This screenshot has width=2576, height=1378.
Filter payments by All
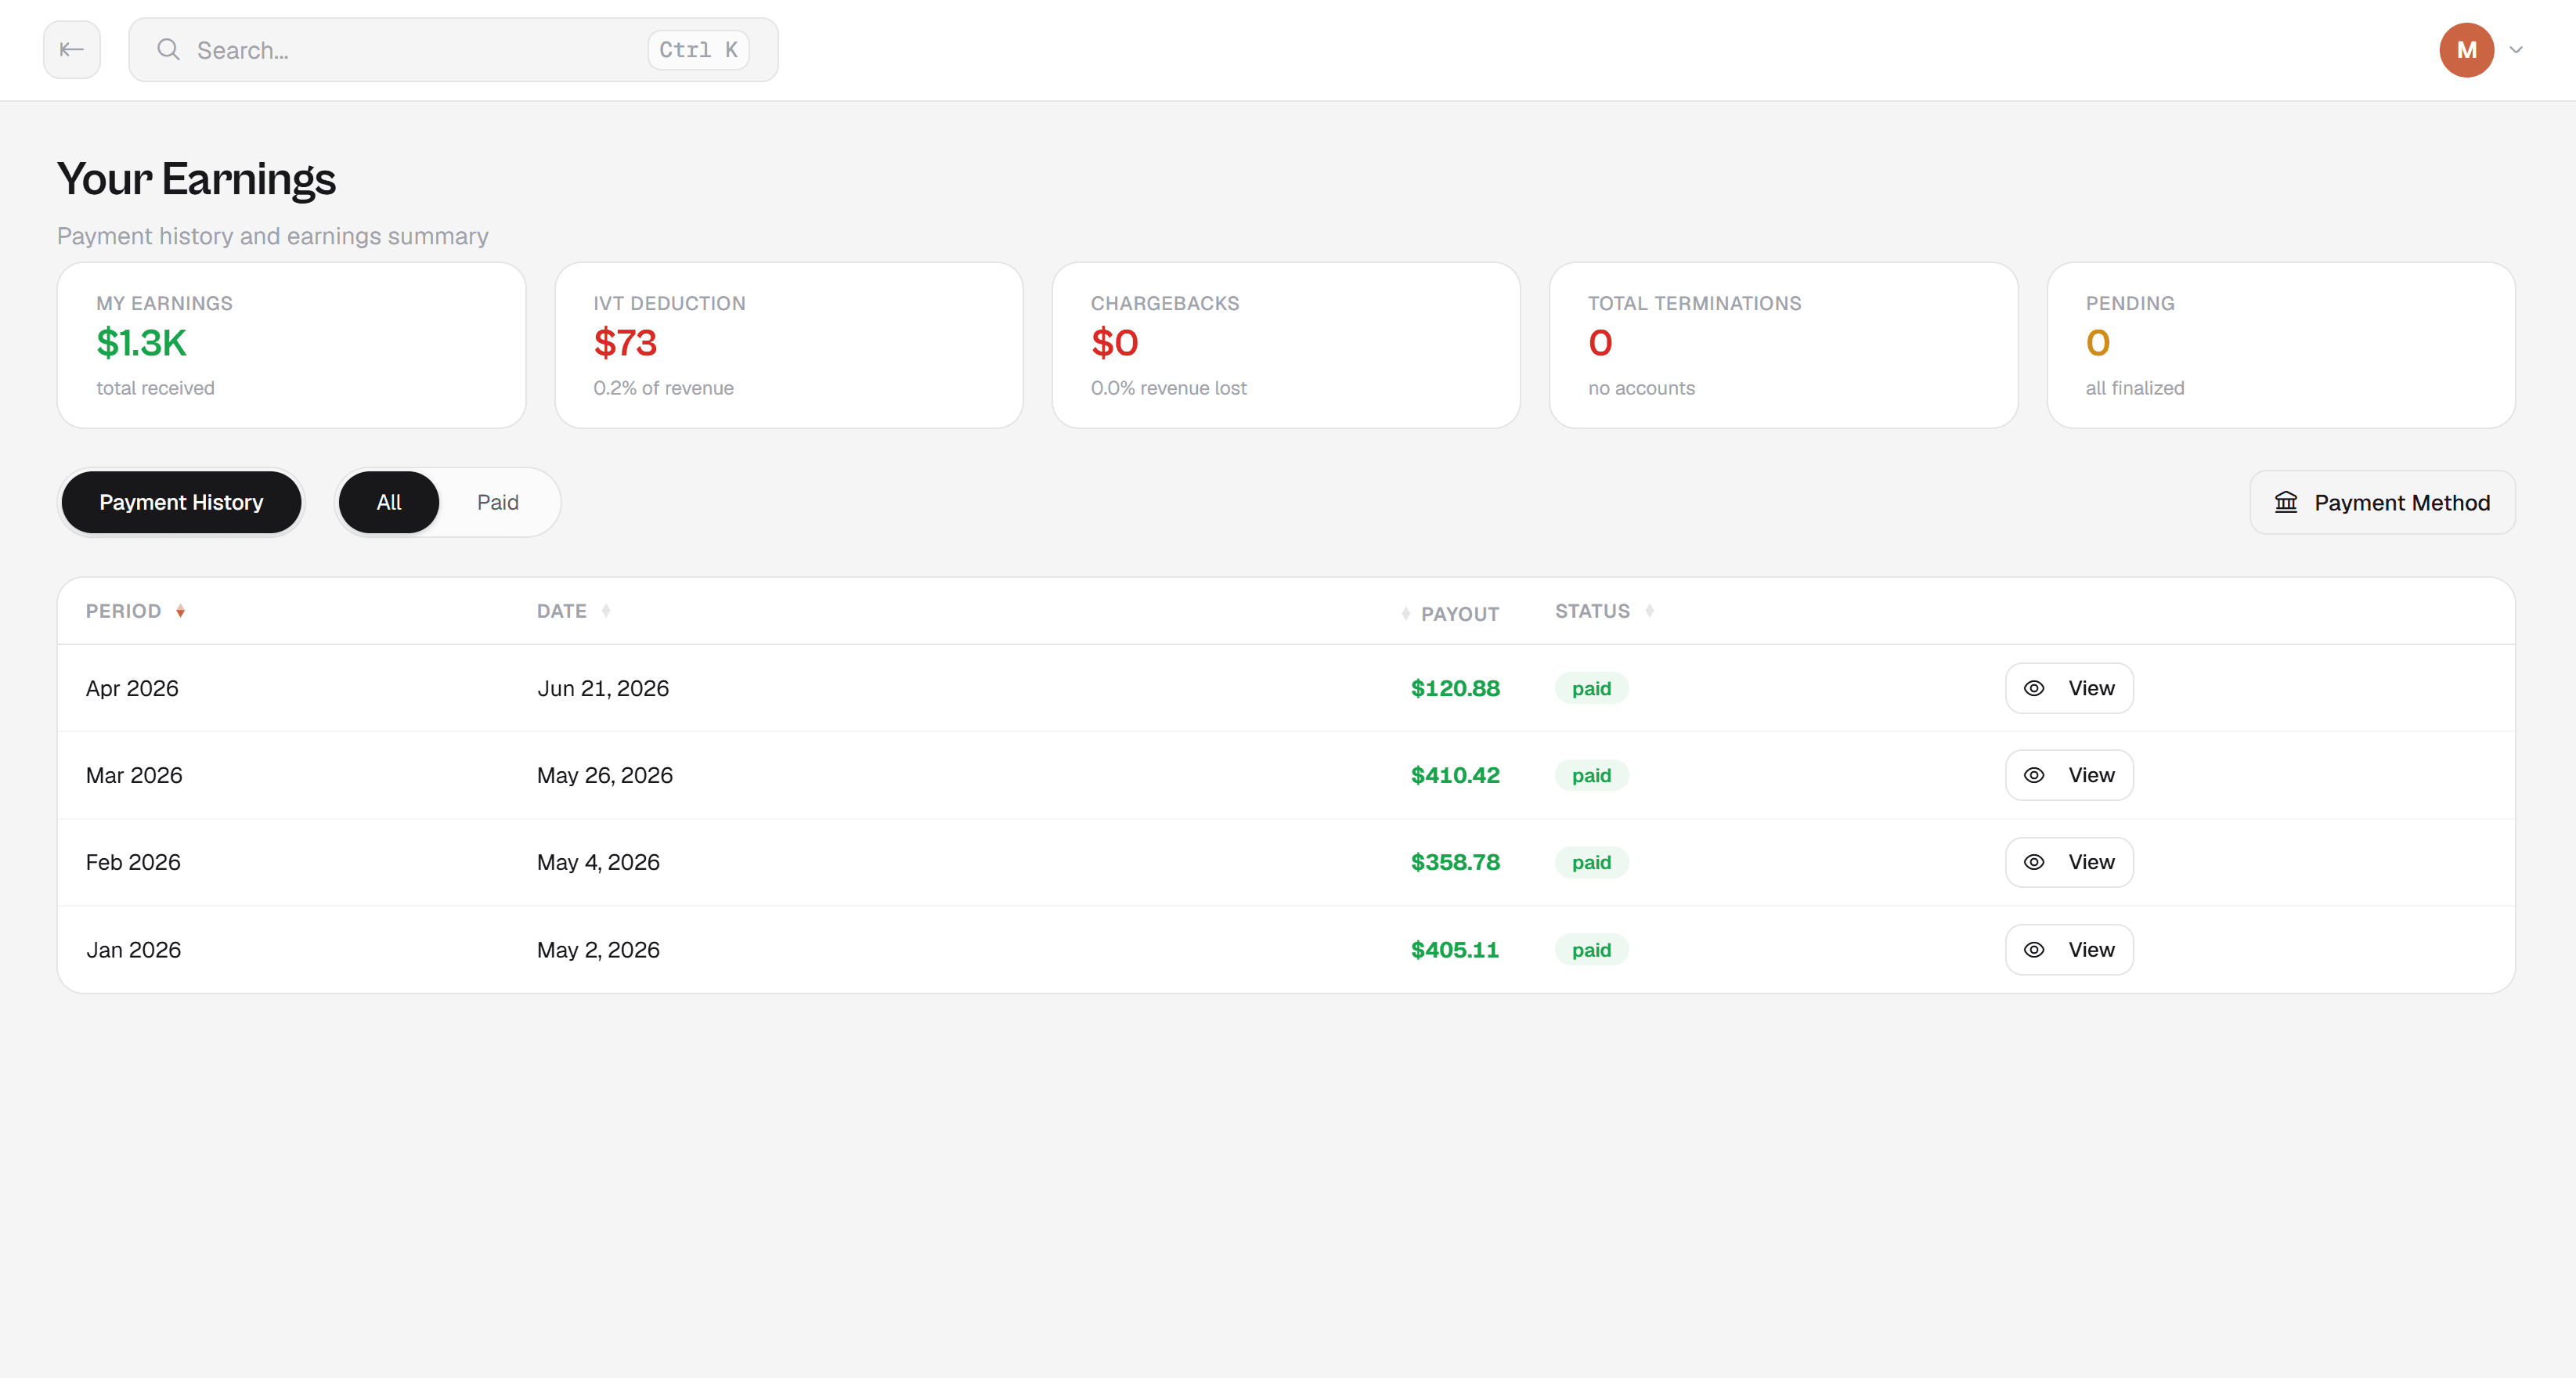389,502
